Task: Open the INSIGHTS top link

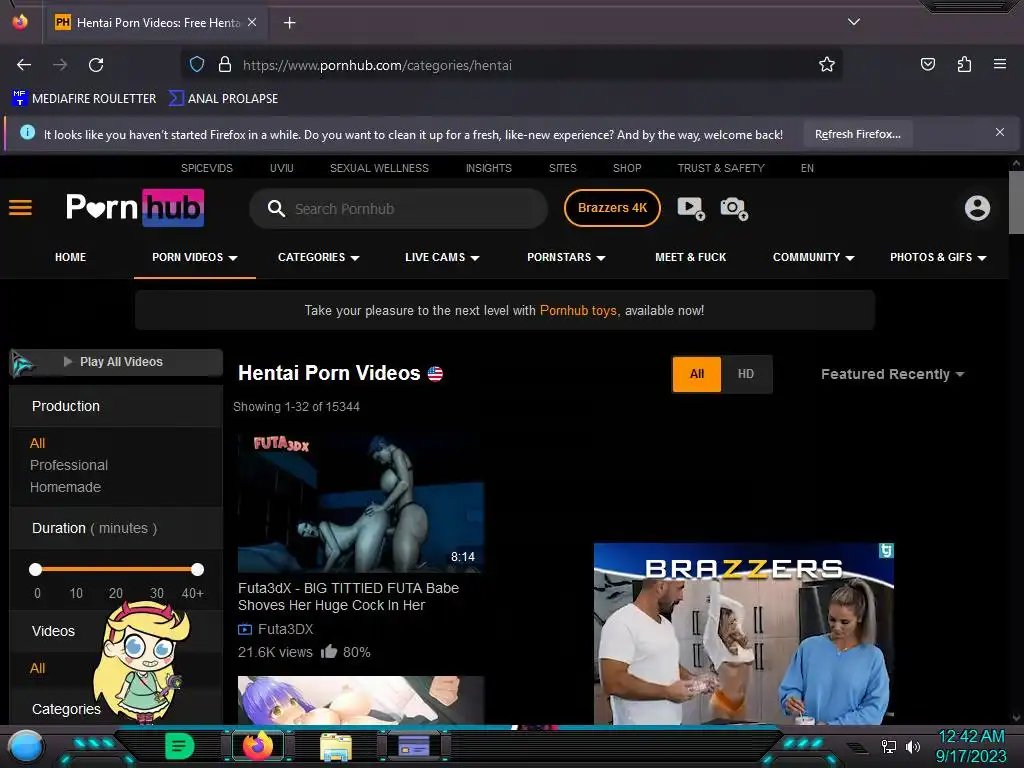Action: pyautogui.click(x=488, y=168)
